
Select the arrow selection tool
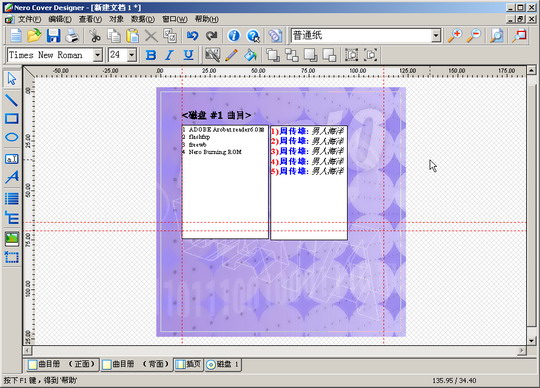12,79
